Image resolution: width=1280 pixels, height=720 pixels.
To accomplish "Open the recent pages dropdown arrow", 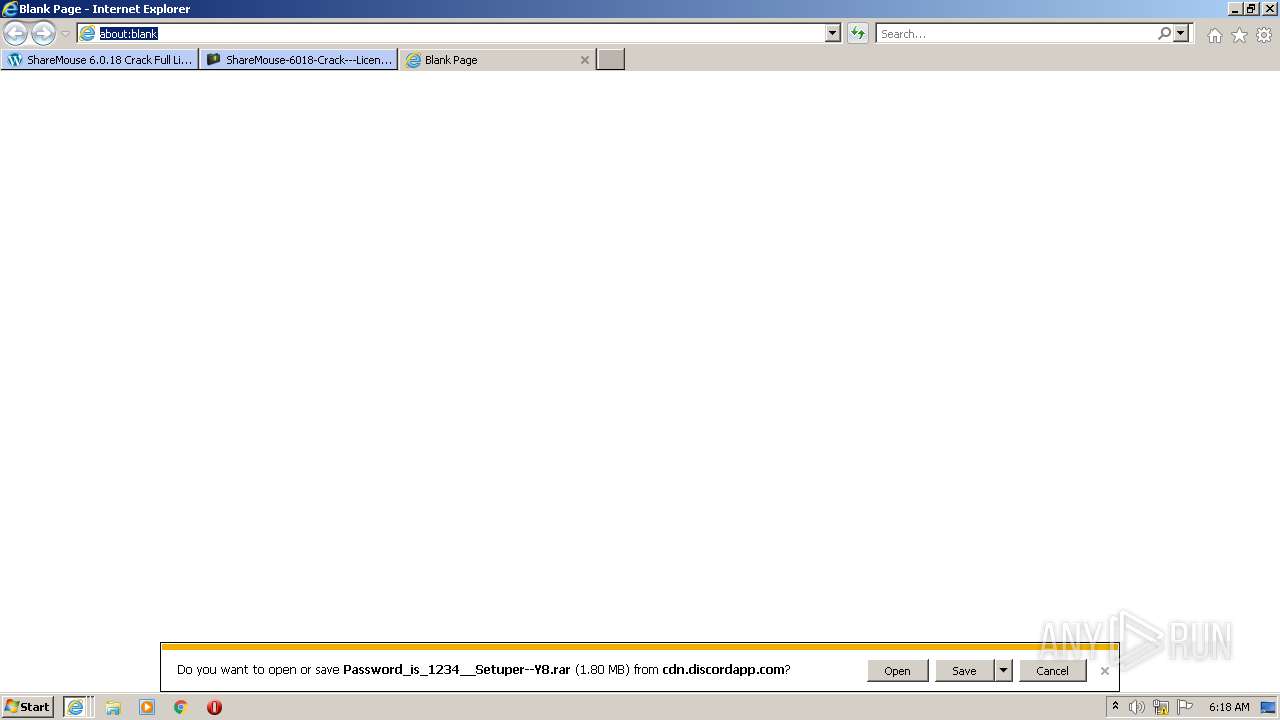I will point(65,34).
